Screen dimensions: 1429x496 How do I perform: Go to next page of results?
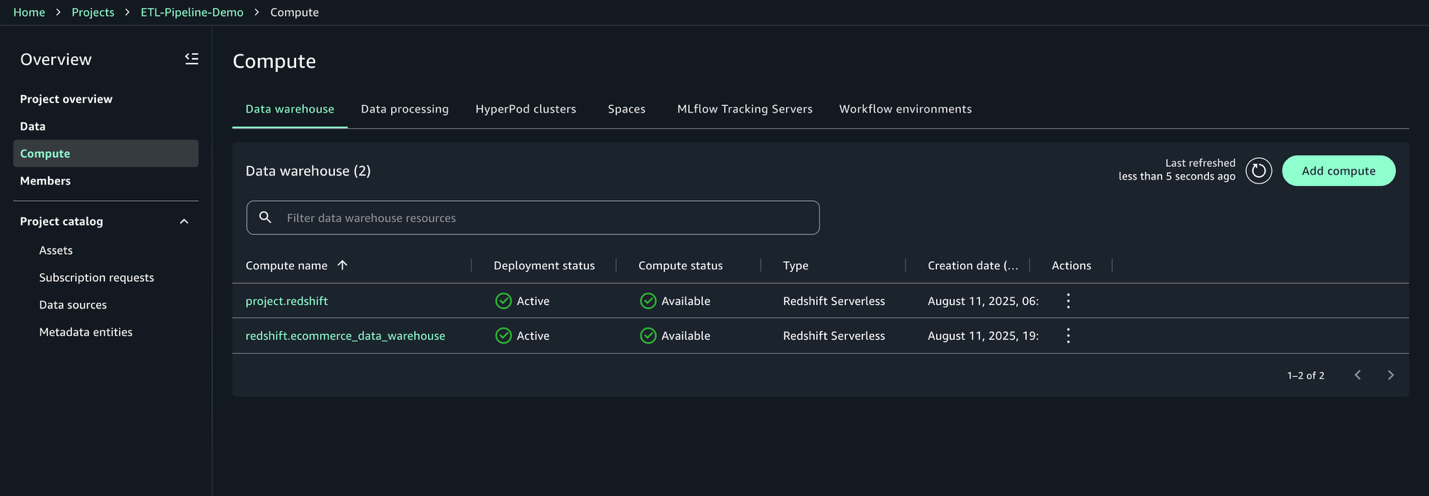tap(1390, 376)
